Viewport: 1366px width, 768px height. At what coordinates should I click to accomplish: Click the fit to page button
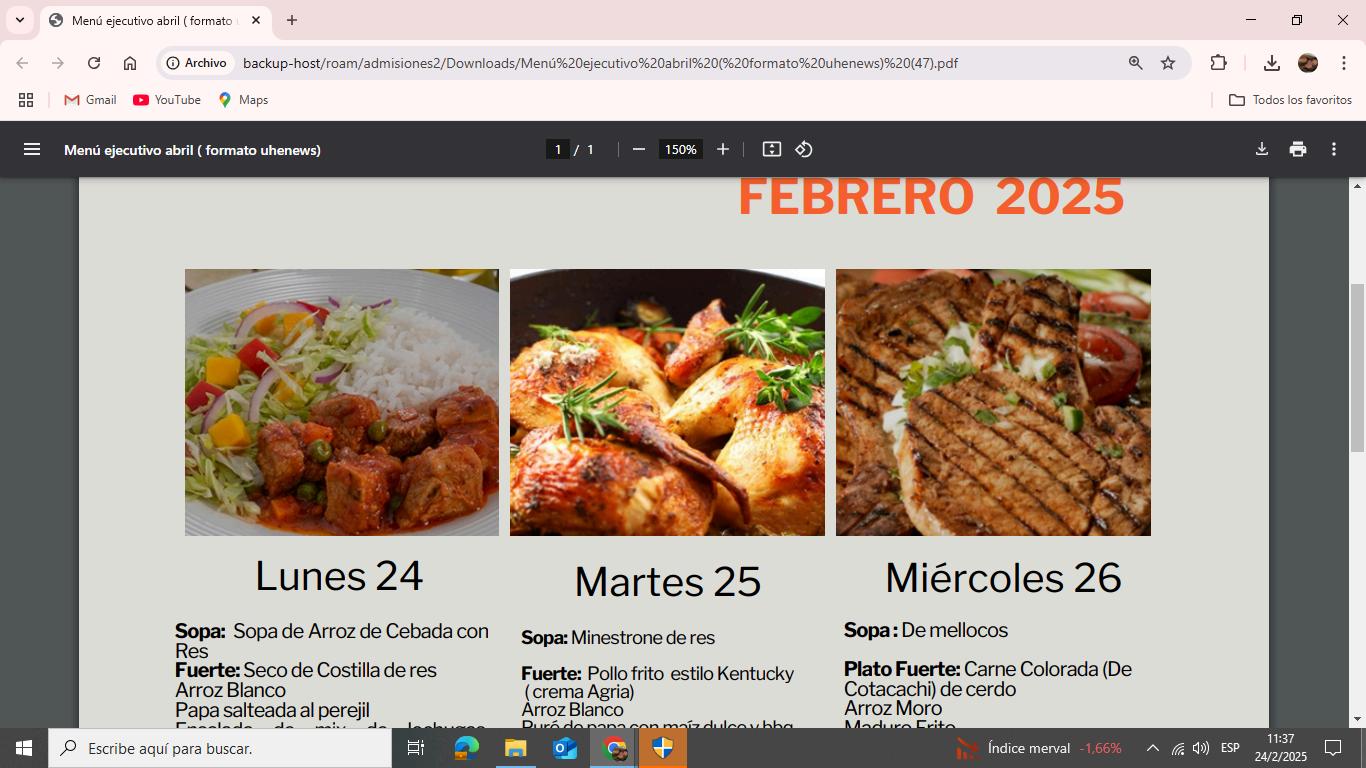pos(772,149)
